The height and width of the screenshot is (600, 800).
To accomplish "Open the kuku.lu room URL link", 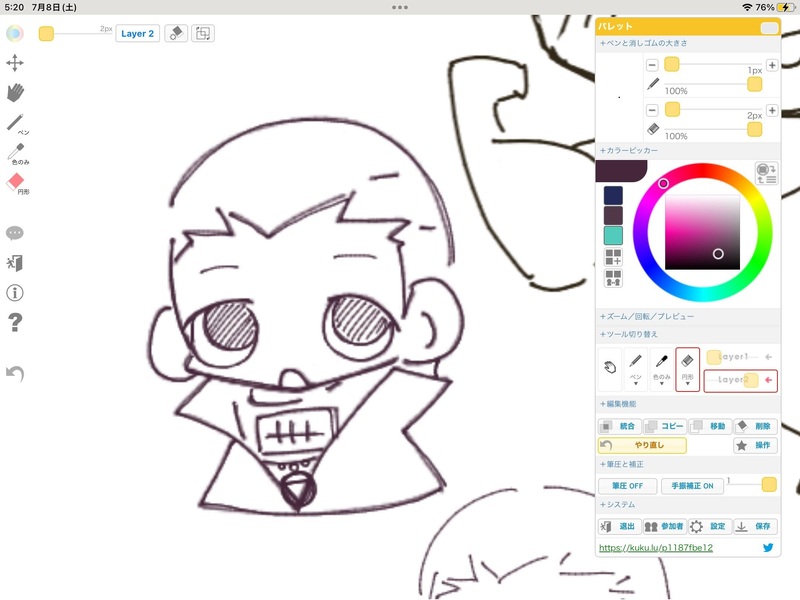I will (656, 547).
